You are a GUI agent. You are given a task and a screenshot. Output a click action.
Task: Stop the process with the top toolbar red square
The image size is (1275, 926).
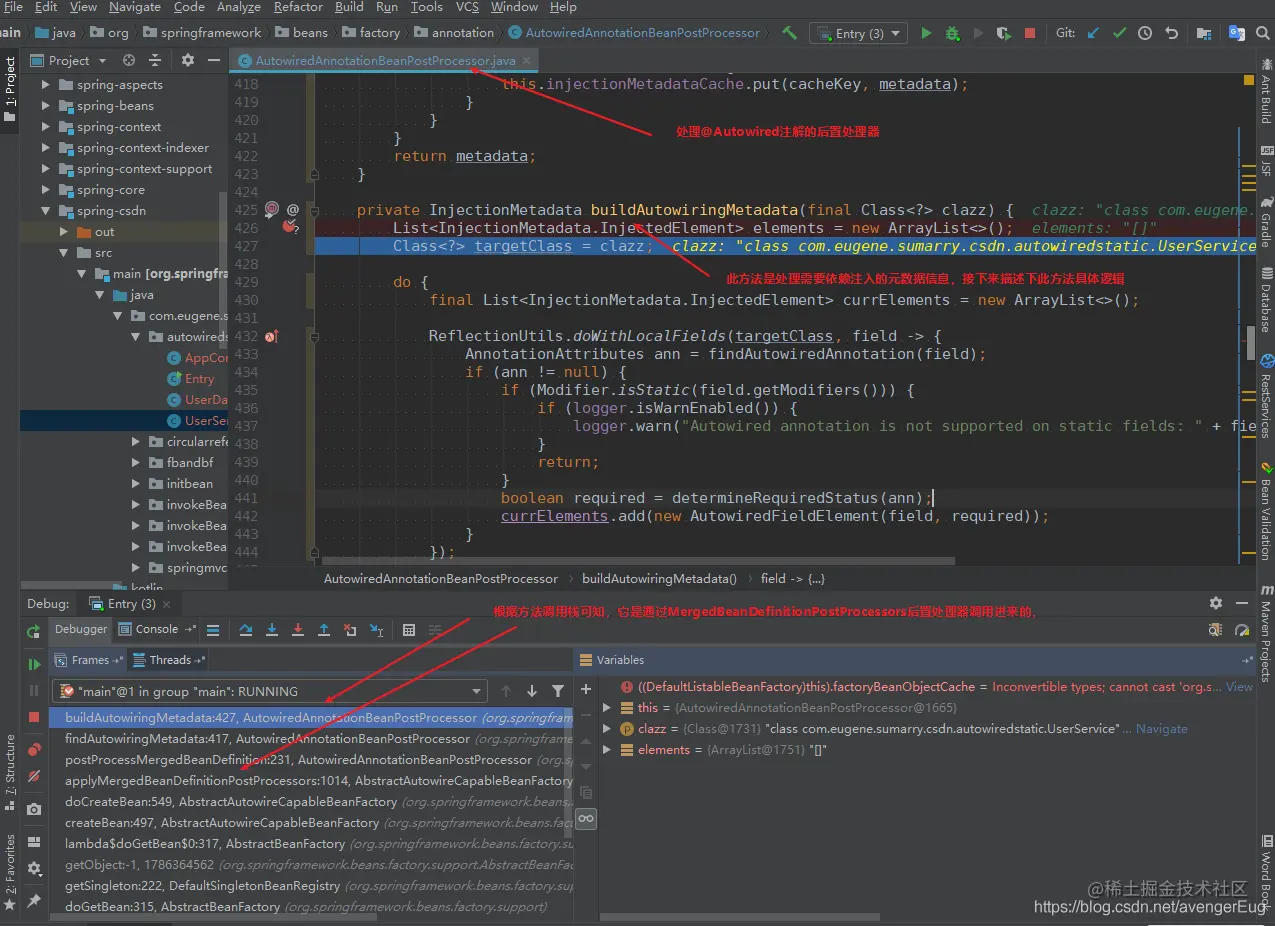point(1030,33)
